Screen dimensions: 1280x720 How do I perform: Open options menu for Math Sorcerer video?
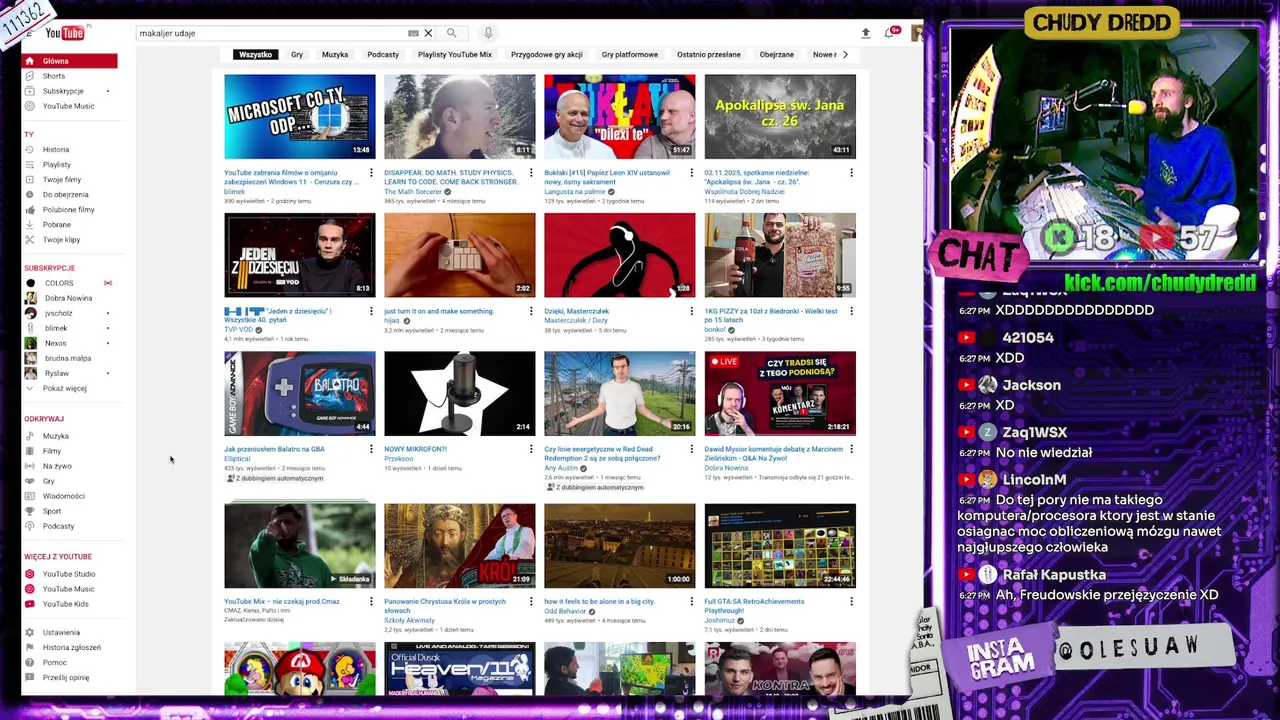[531, 172]
